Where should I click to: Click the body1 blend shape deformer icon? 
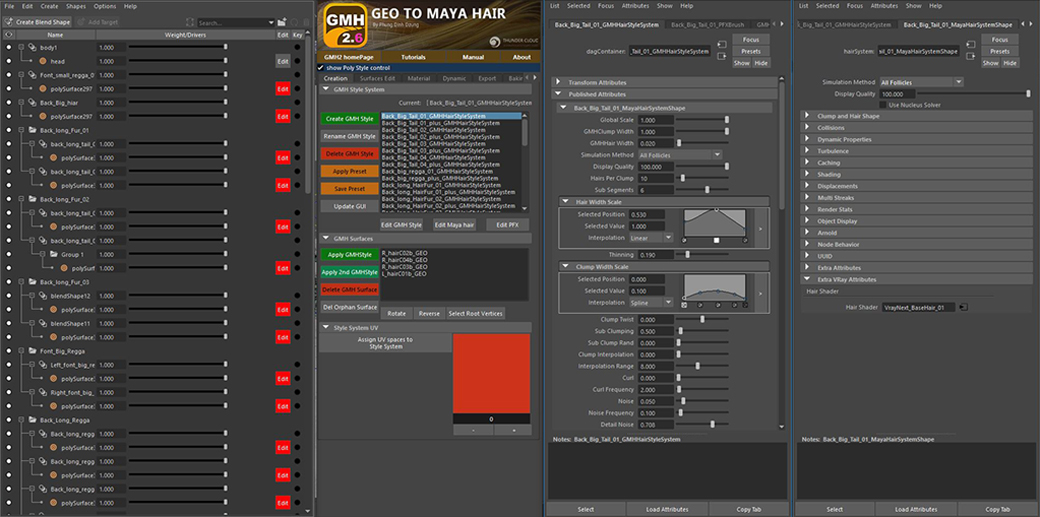[x=32, y=47]
